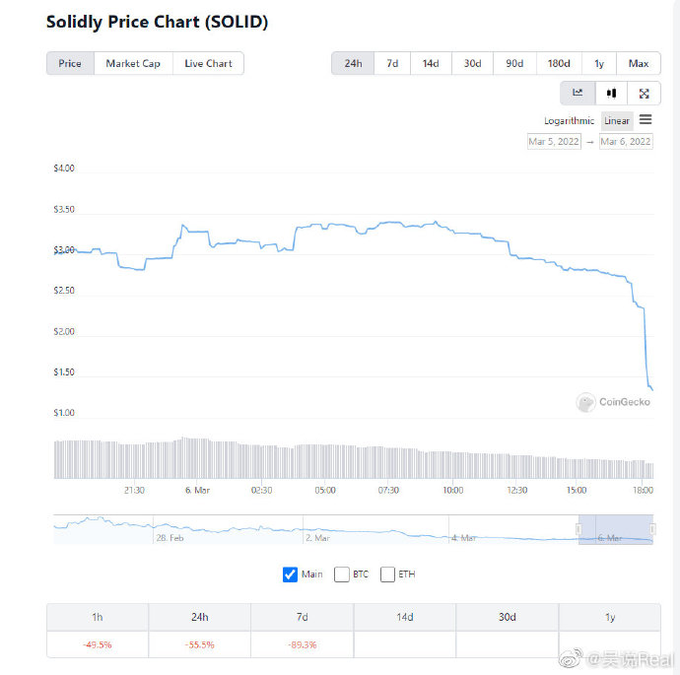Viewport: 680px width, 675px height.
Task: Grab the left range navigator handle
Action: (x=579, y=529)
